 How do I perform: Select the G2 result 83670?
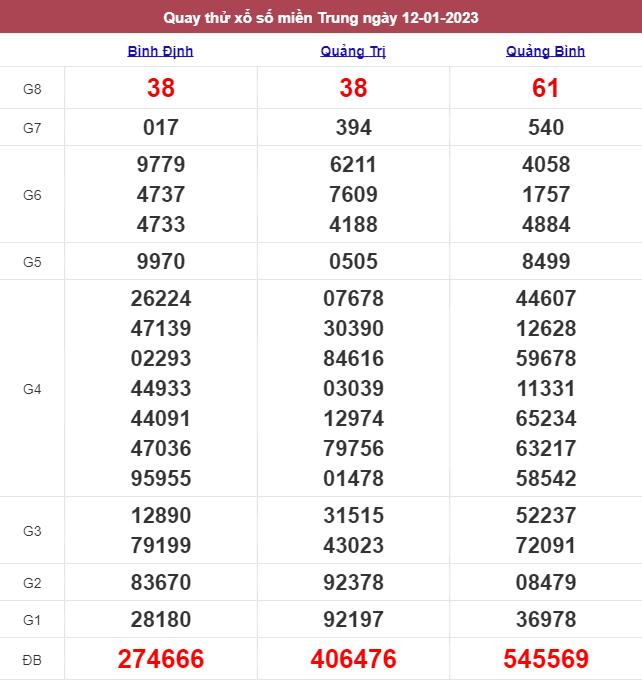coord(160,582)
